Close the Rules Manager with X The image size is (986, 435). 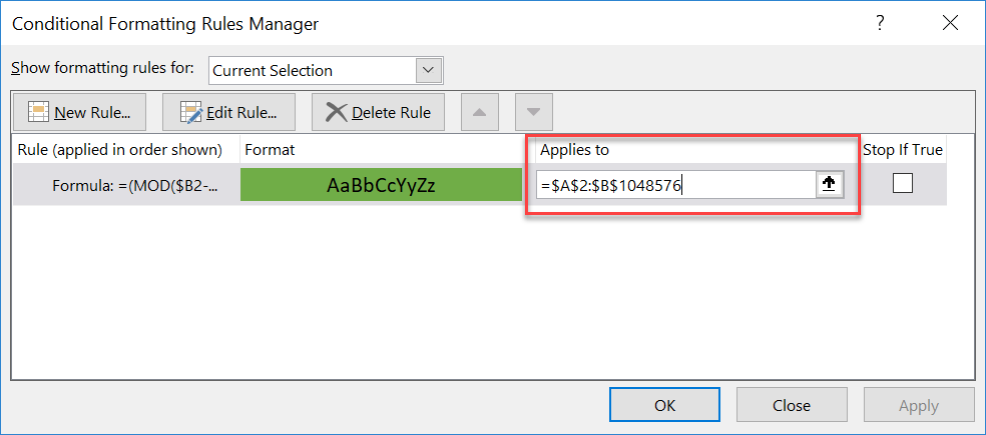(x=949, y=23)
